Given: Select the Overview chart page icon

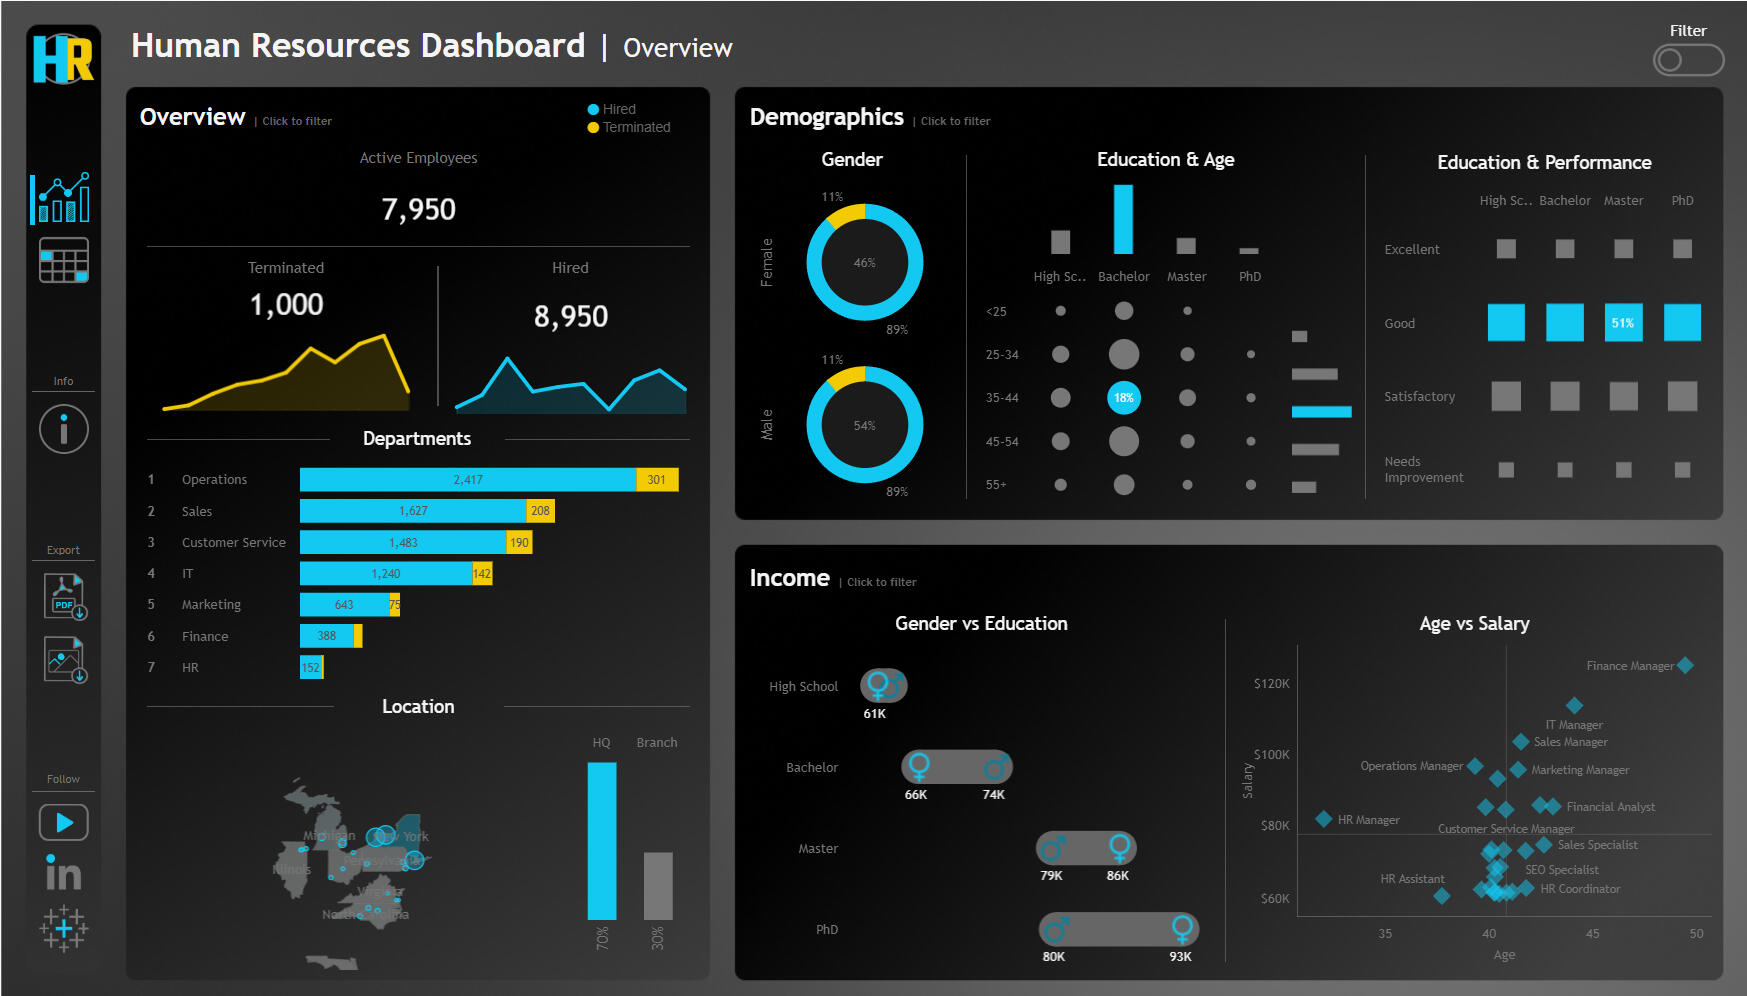Looking at the screenshot, I should 62,196.
